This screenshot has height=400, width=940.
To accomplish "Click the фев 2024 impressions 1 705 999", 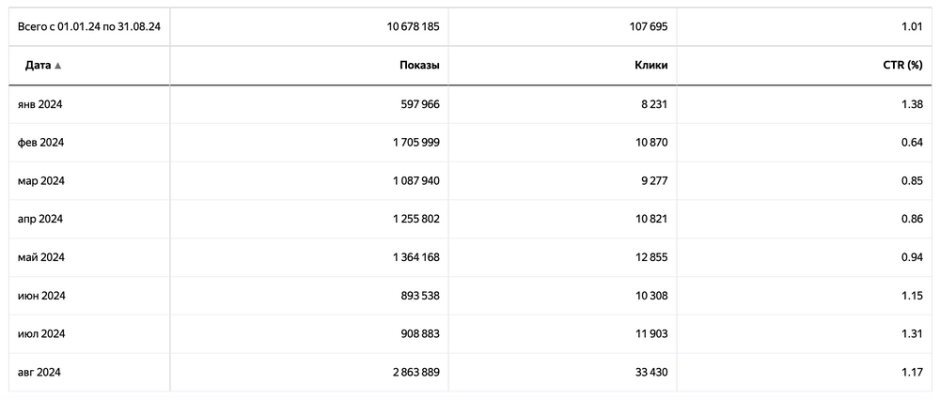I will (x=413, y=142).
